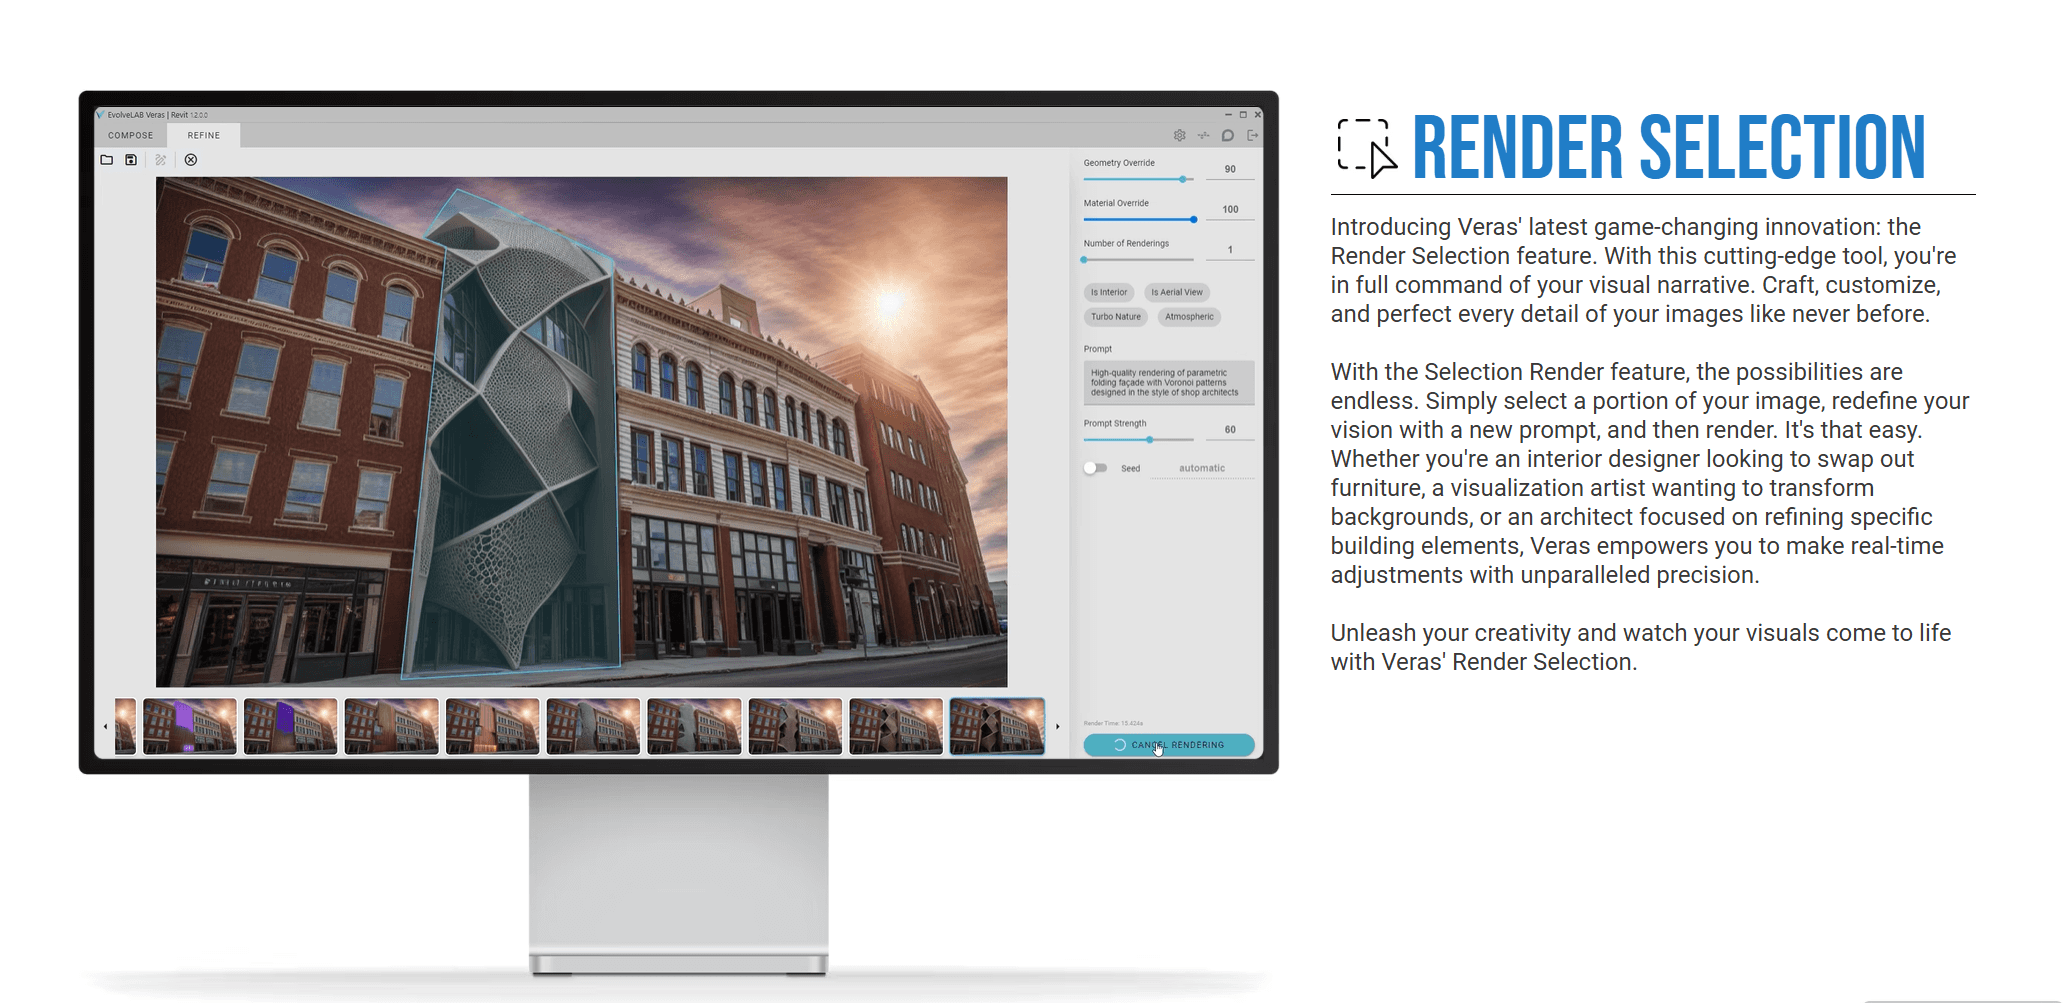Click the slider-node icon beside settings gear

(x=1204, y=135)
